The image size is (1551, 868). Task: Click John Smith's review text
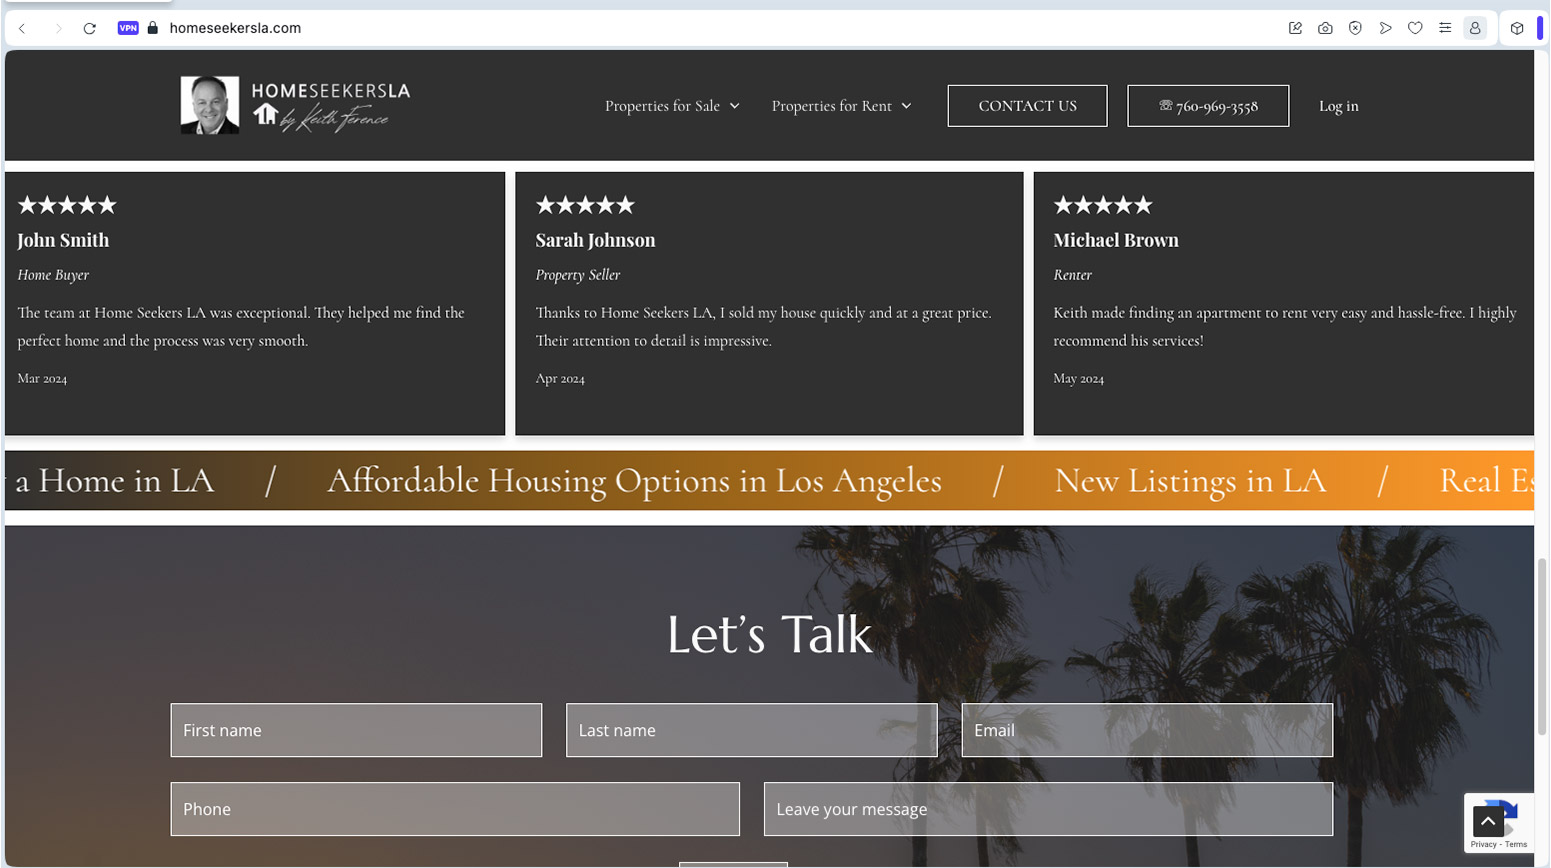(x=241, y=327)
